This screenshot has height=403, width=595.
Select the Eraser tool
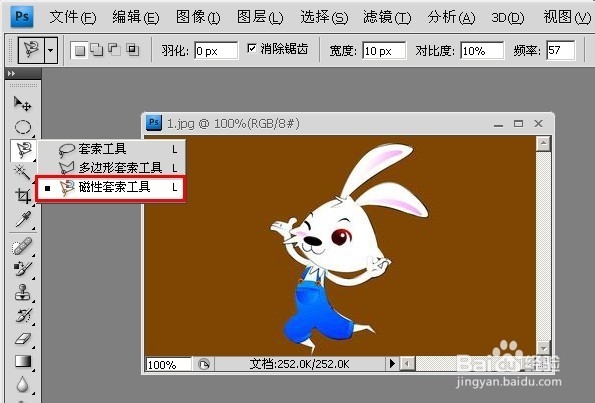[x=22, y=338]
